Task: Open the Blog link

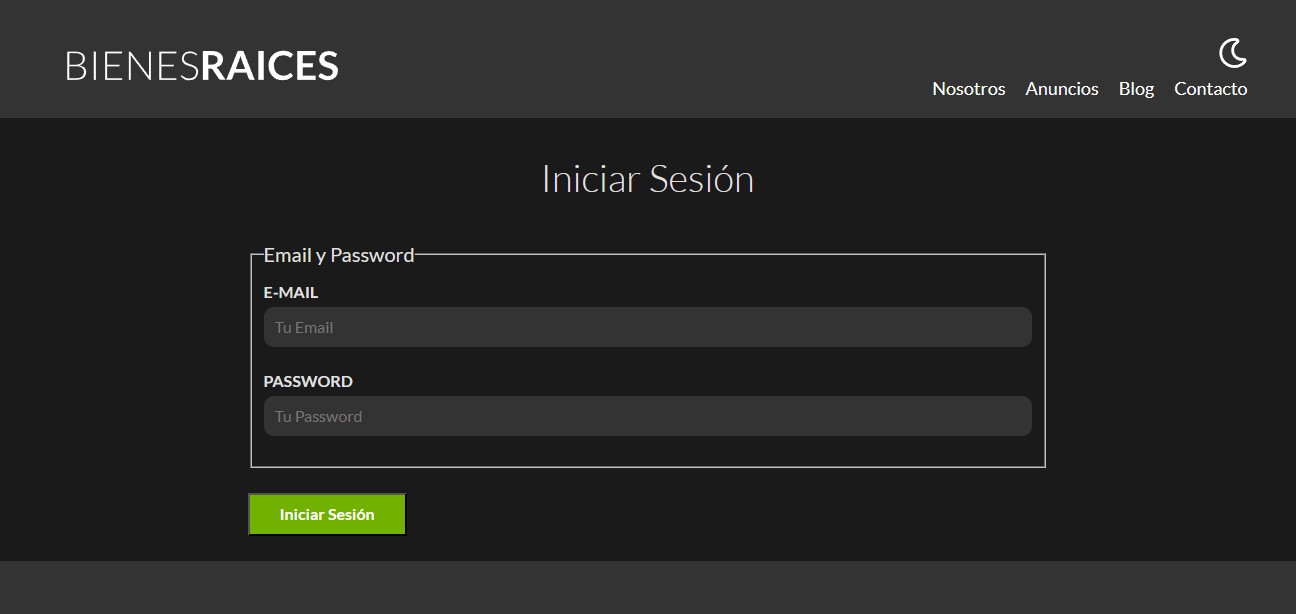Action: (x=1136, y=89)
